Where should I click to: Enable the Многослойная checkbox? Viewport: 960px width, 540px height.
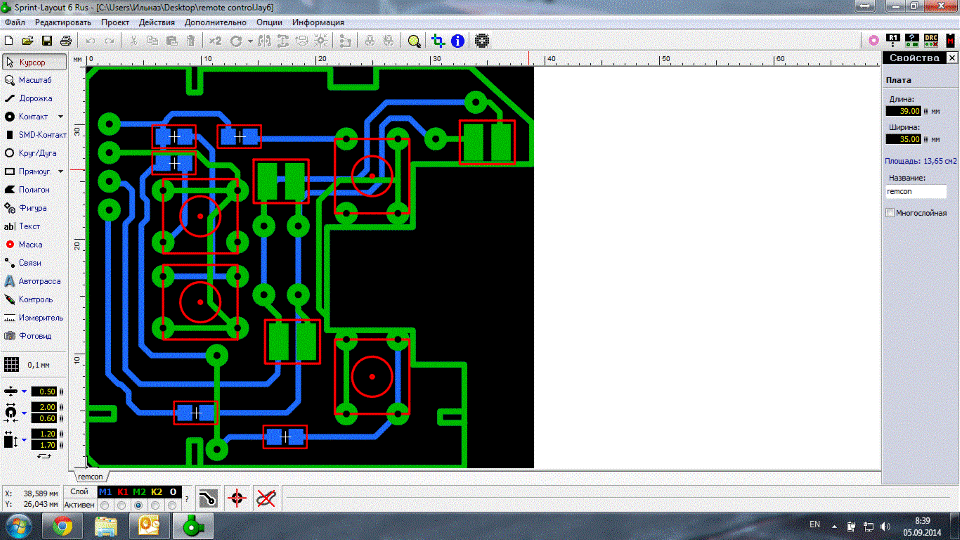(x=890, y=212)
